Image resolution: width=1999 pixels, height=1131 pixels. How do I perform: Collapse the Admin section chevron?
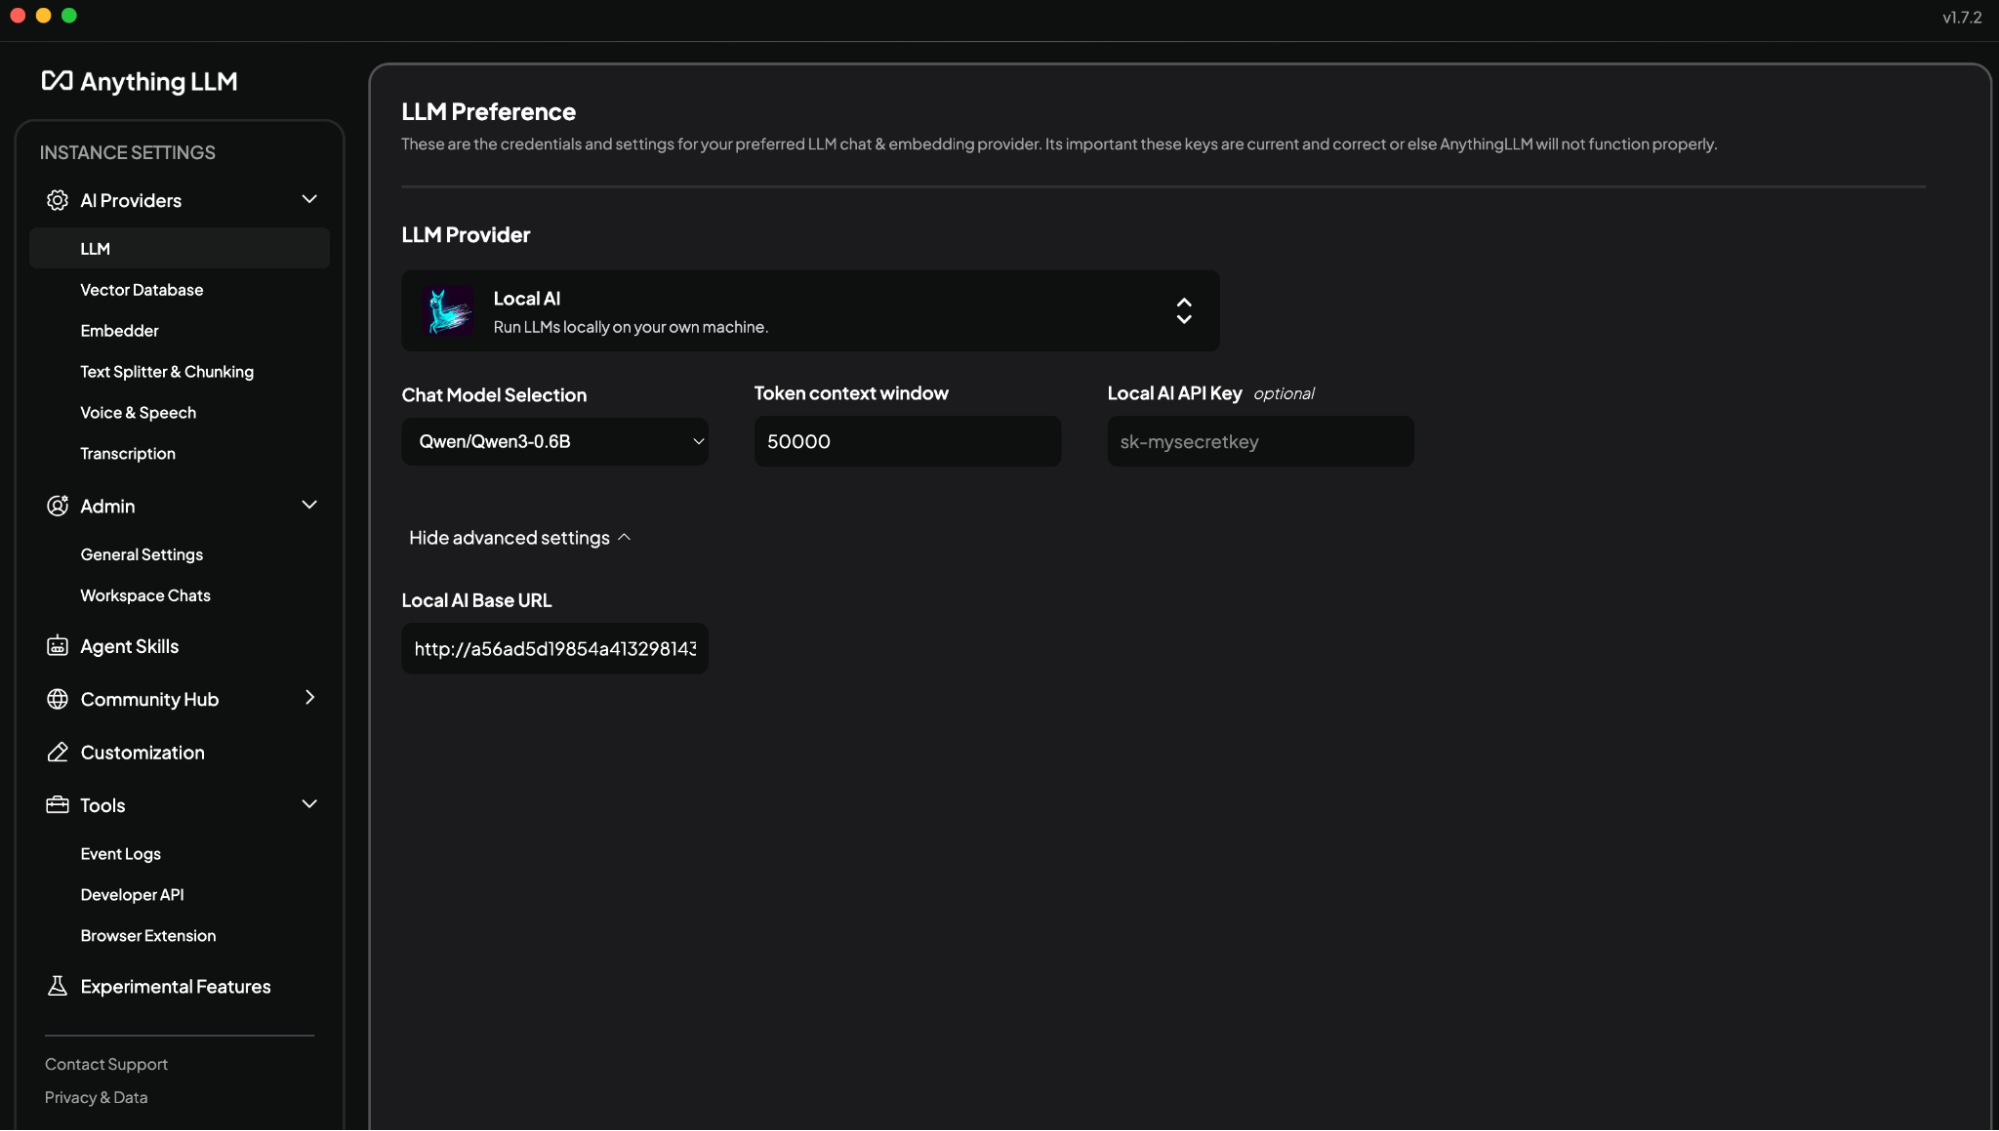[x=309, y=505]
